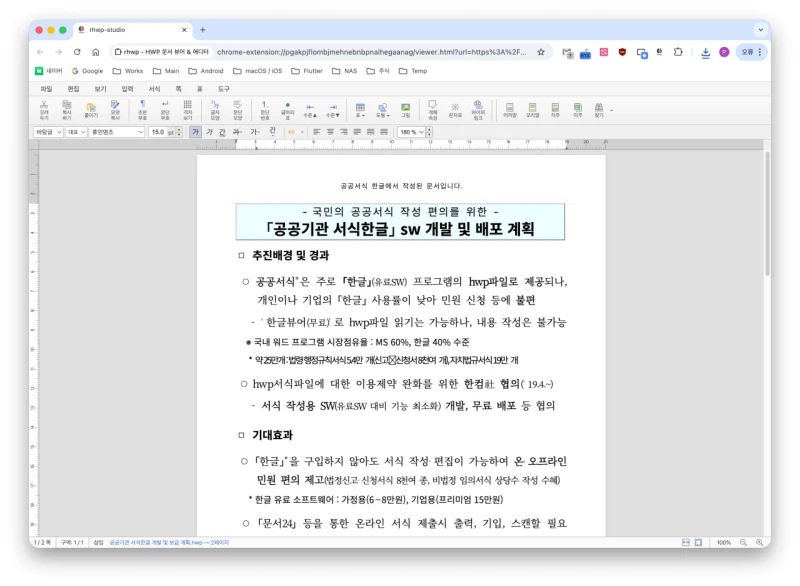This screenshot has width=800, height=586.
Task: Click the level down (수준▼) icon
Action: [333, 110]
